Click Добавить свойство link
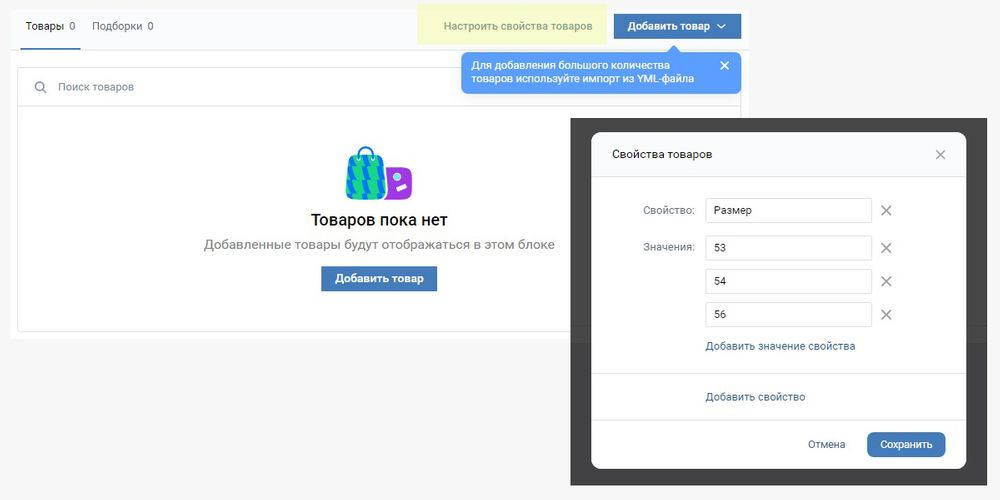Viewport: 1000px width, 500px height. tap(755, 397)
